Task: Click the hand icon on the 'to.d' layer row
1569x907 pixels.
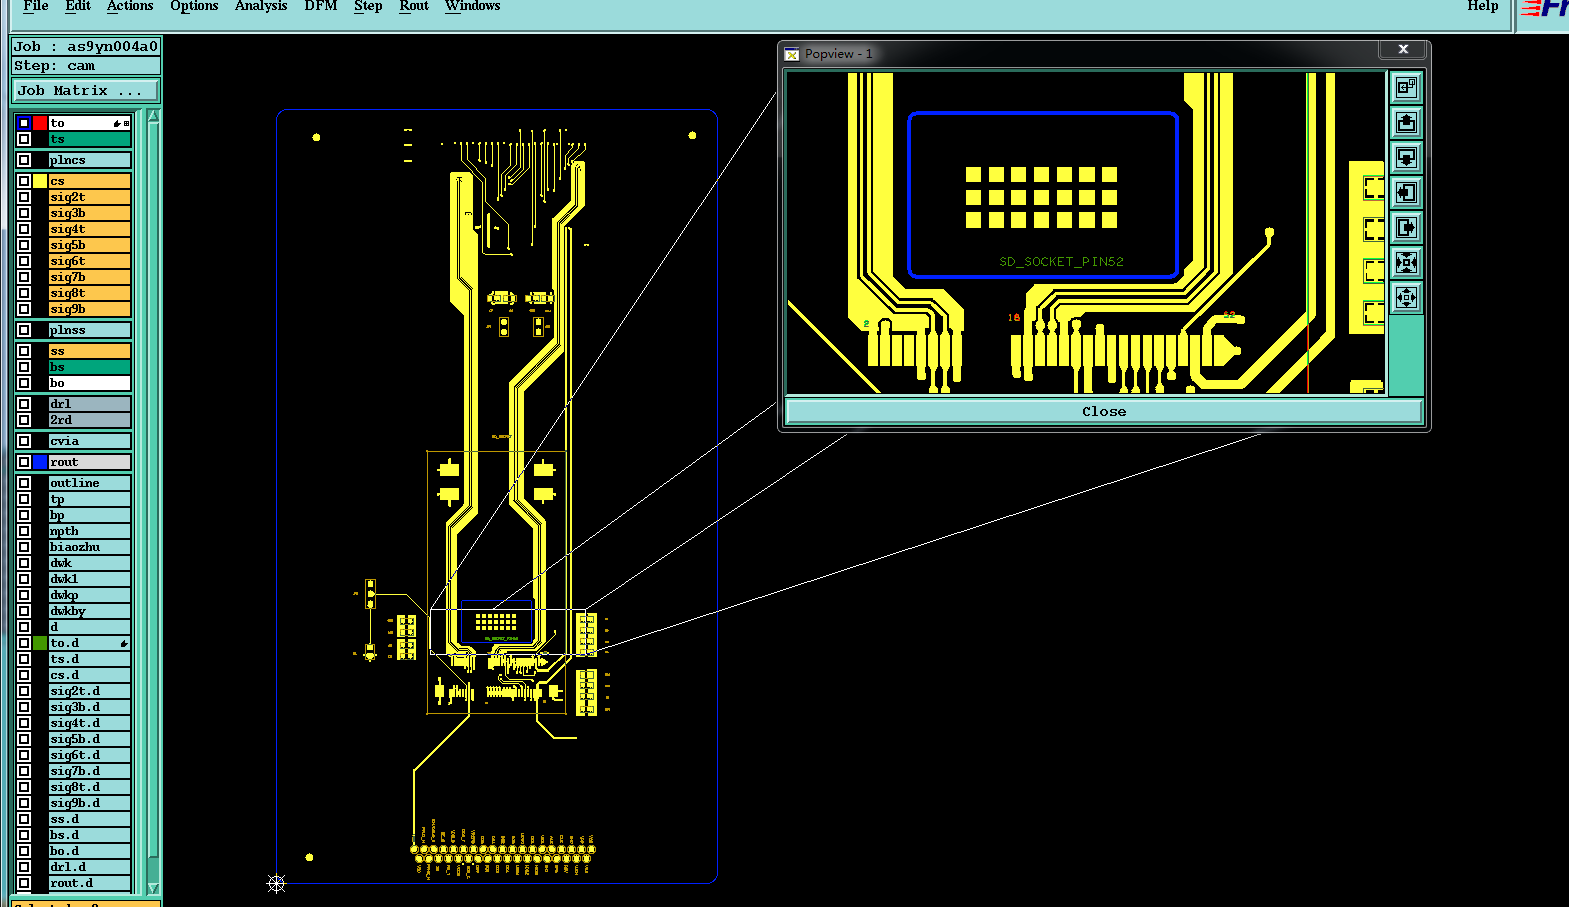Action: click(124, 643)
